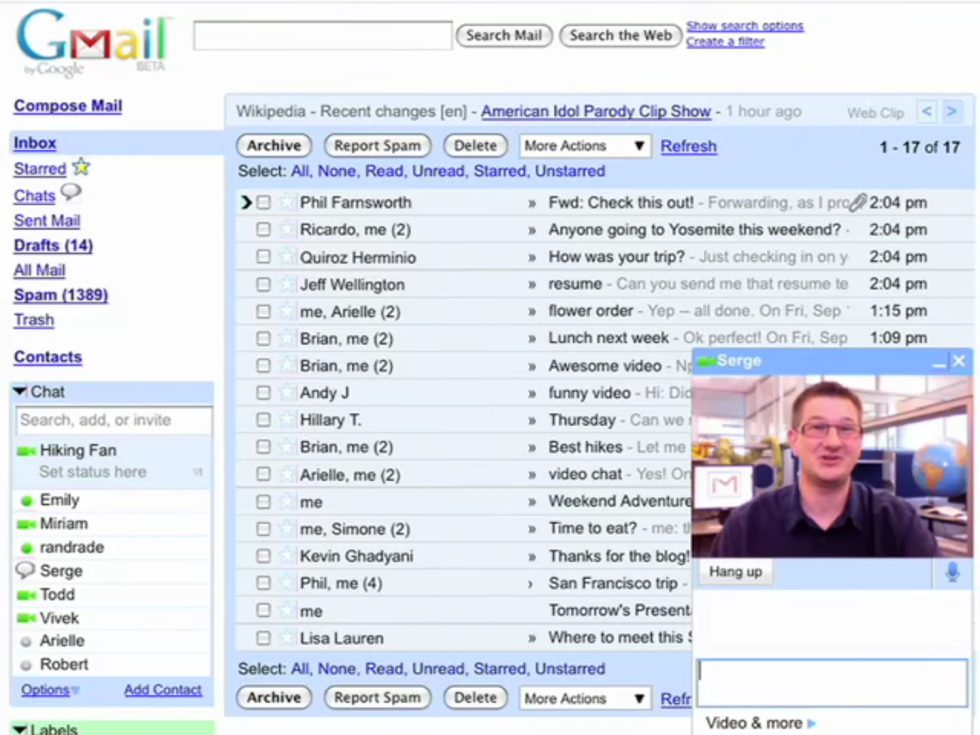Open the More Actions dropdown
This screenshot has height=735, width=980.
[x=584, y=146]
